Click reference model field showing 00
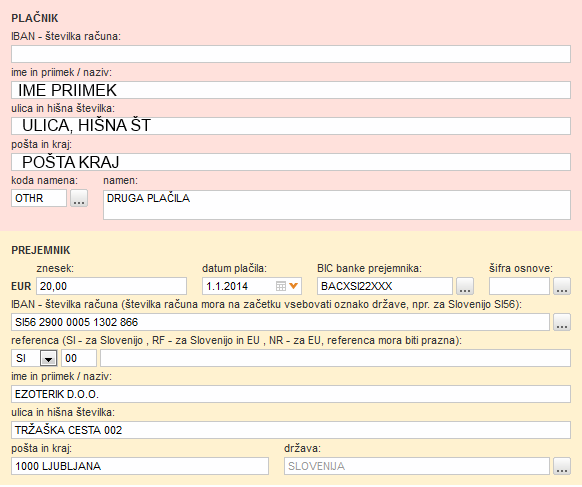This screenshot has width=582, height=487. 79,358
